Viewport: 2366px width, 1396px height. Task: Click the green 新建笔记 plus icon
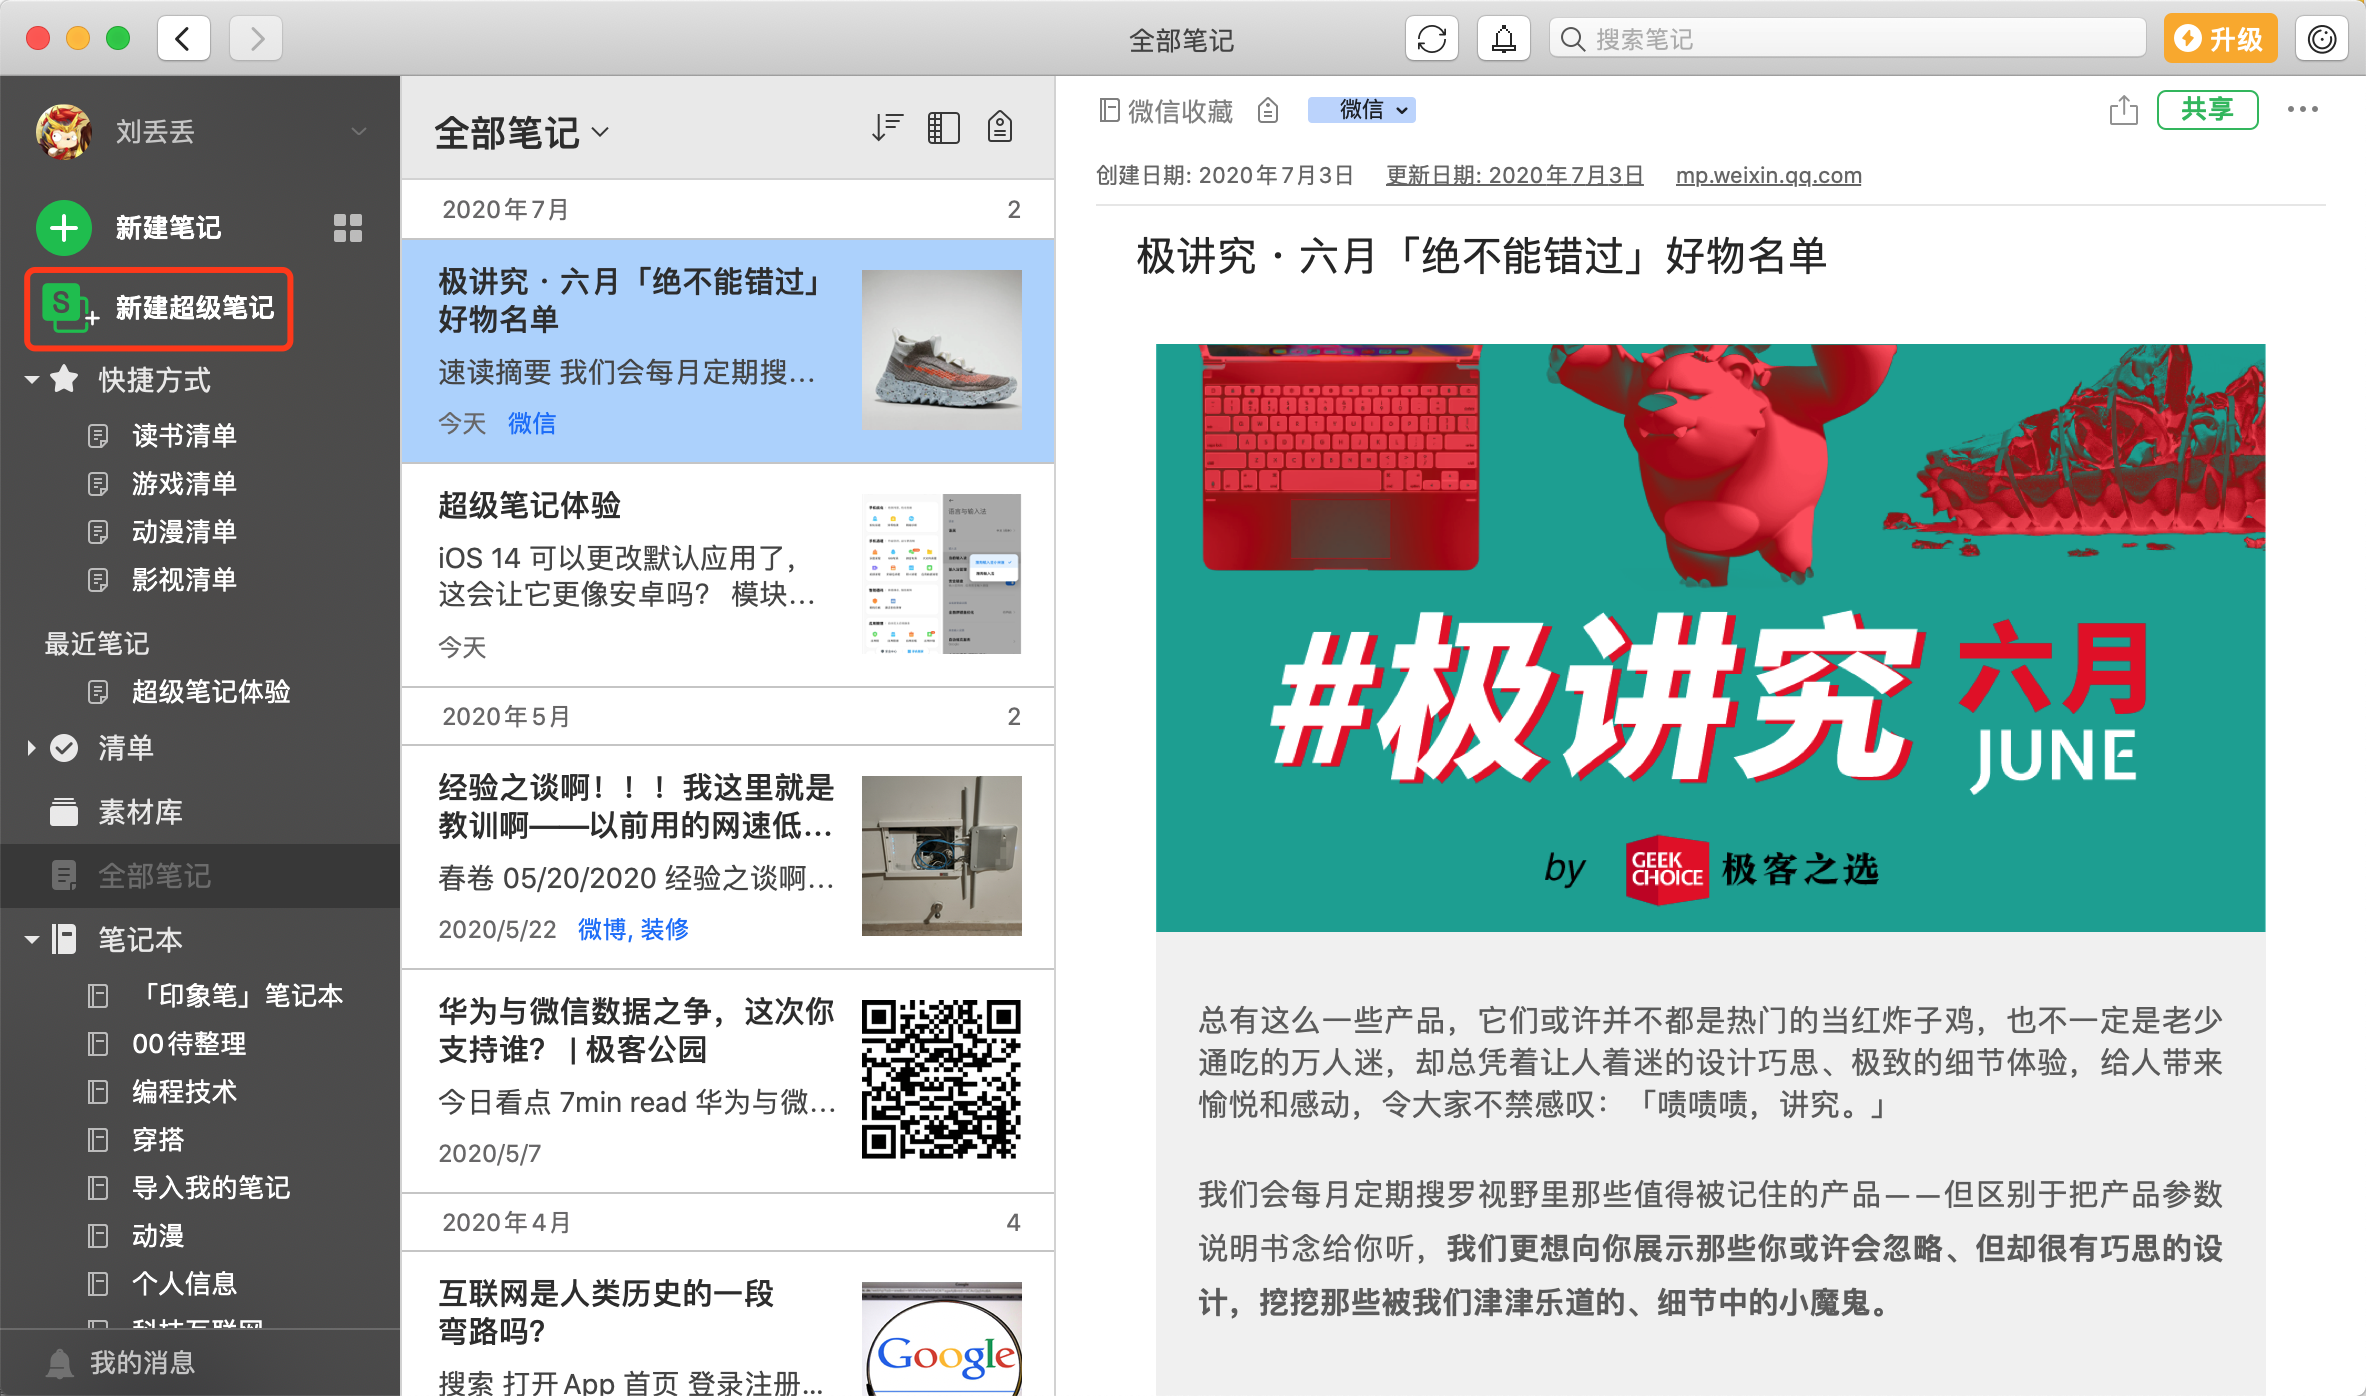tap(64, 227)
